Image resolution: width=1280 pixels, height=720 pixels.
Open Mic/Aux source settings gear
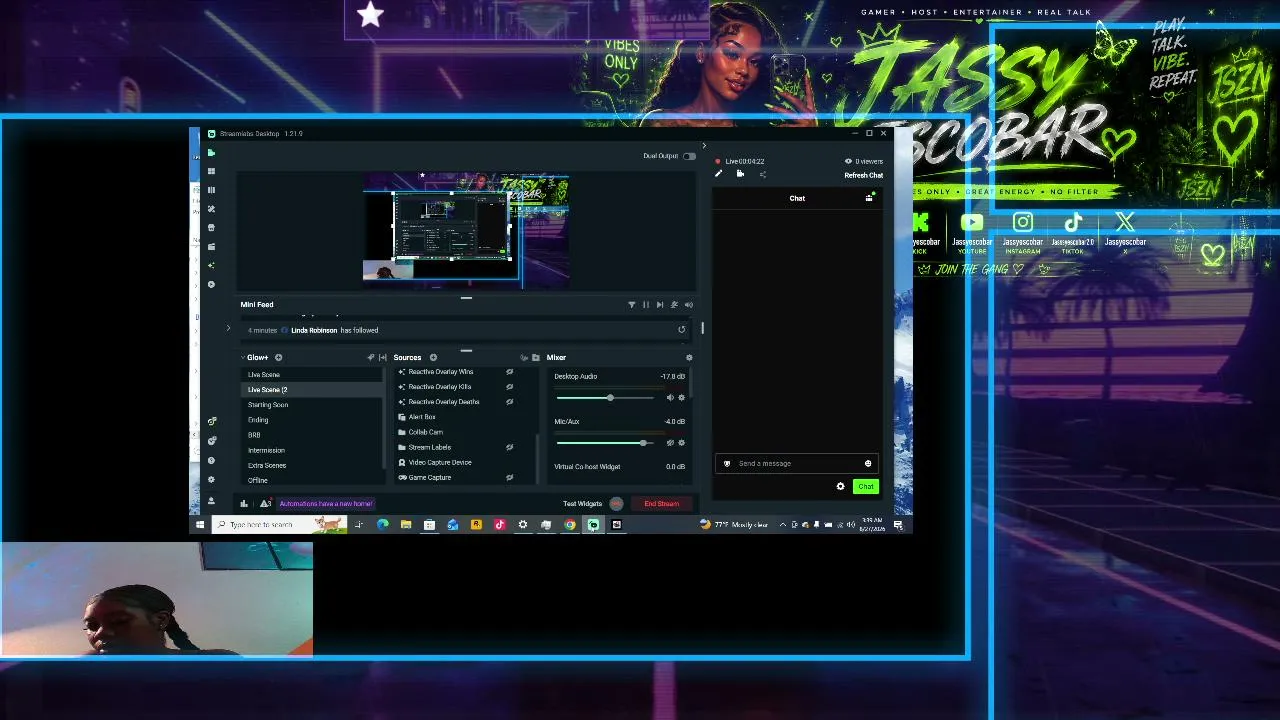coord(682,443)
